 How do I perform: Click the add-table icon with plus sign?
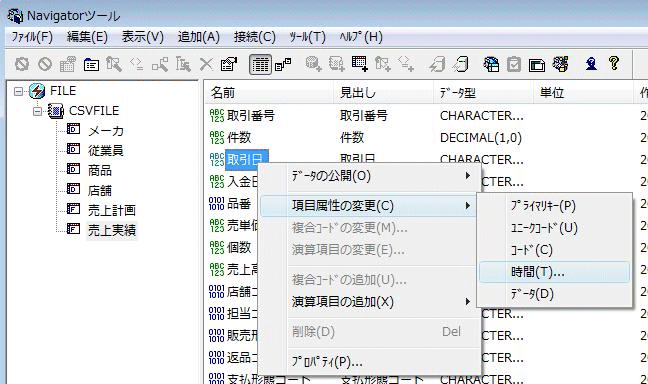click(360, 64)
